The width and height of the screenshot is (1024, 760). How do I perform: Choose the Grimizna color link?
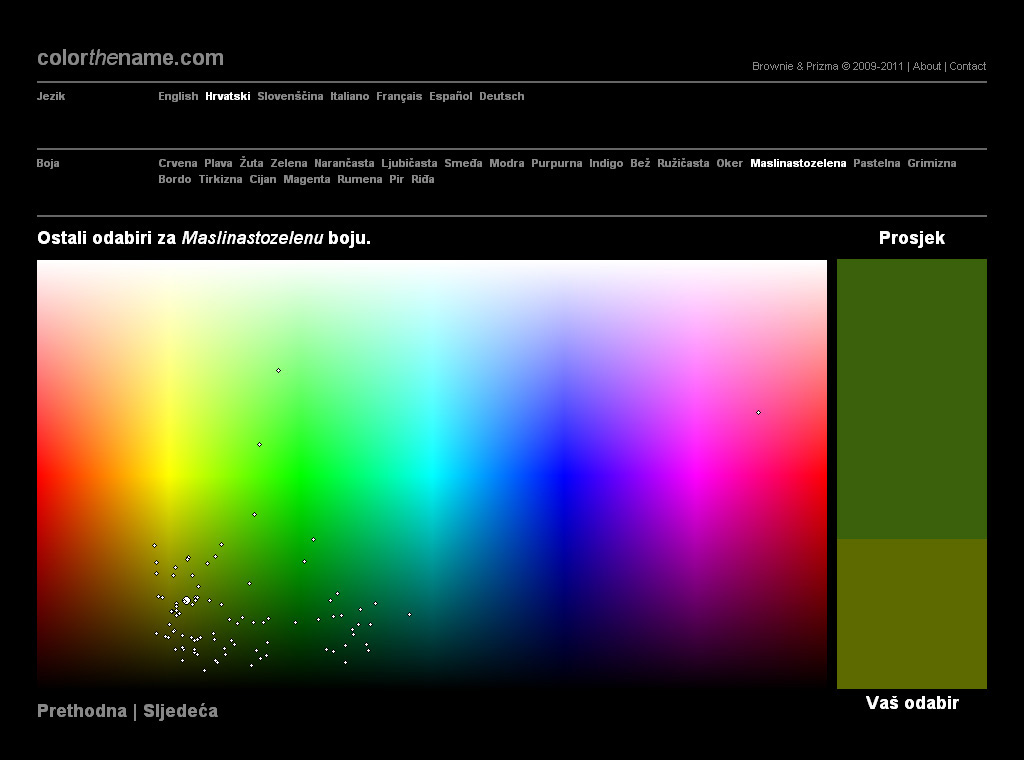tap(931, 164)
